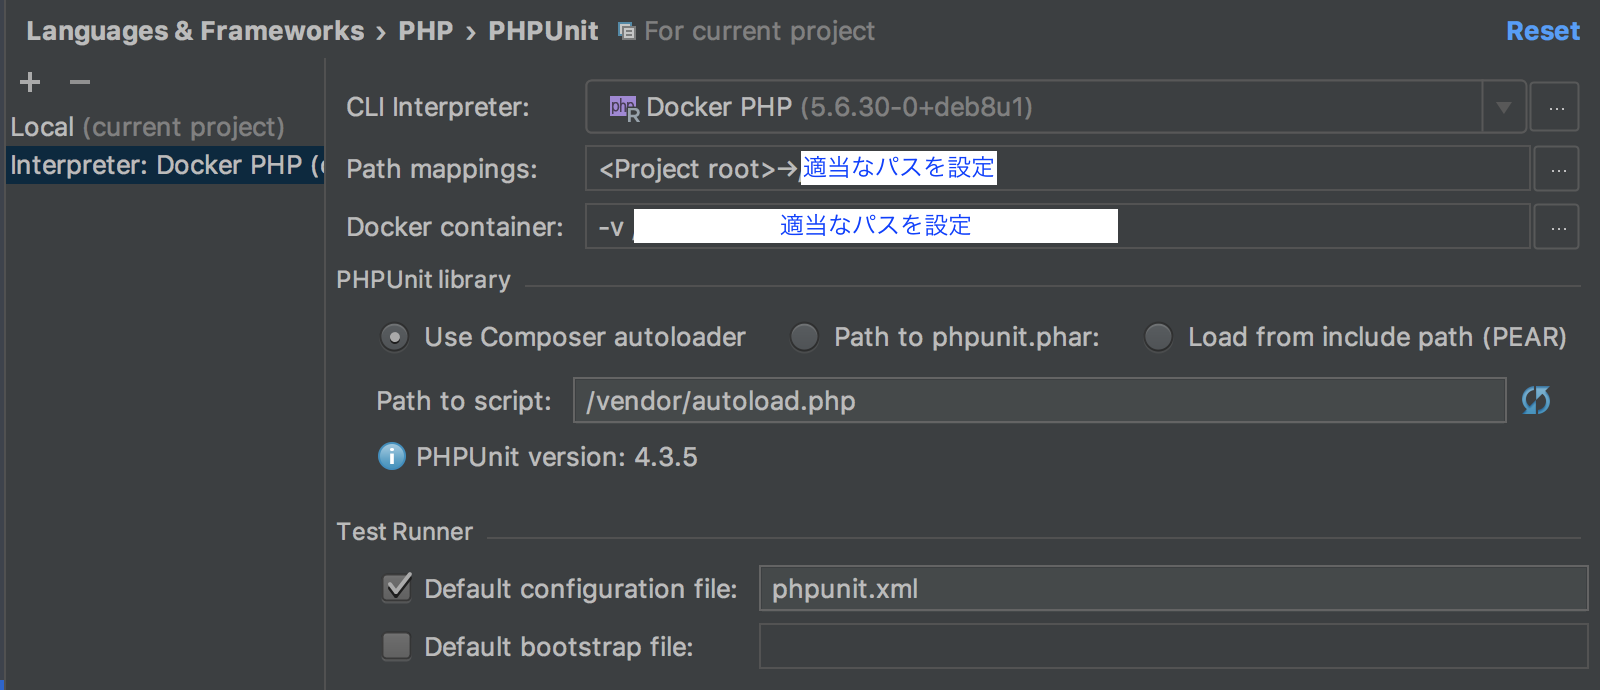Select Path to phpunit.phar option
The width and height of the screenshot is (1600, 690).
[804, 337]
